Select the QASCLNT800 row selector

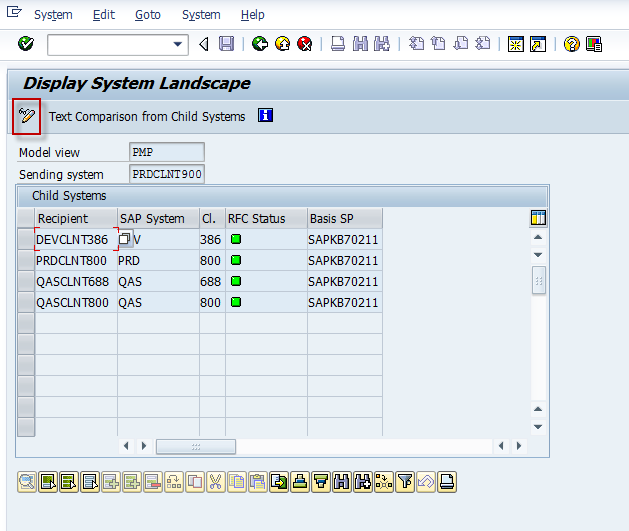[26, 302]
